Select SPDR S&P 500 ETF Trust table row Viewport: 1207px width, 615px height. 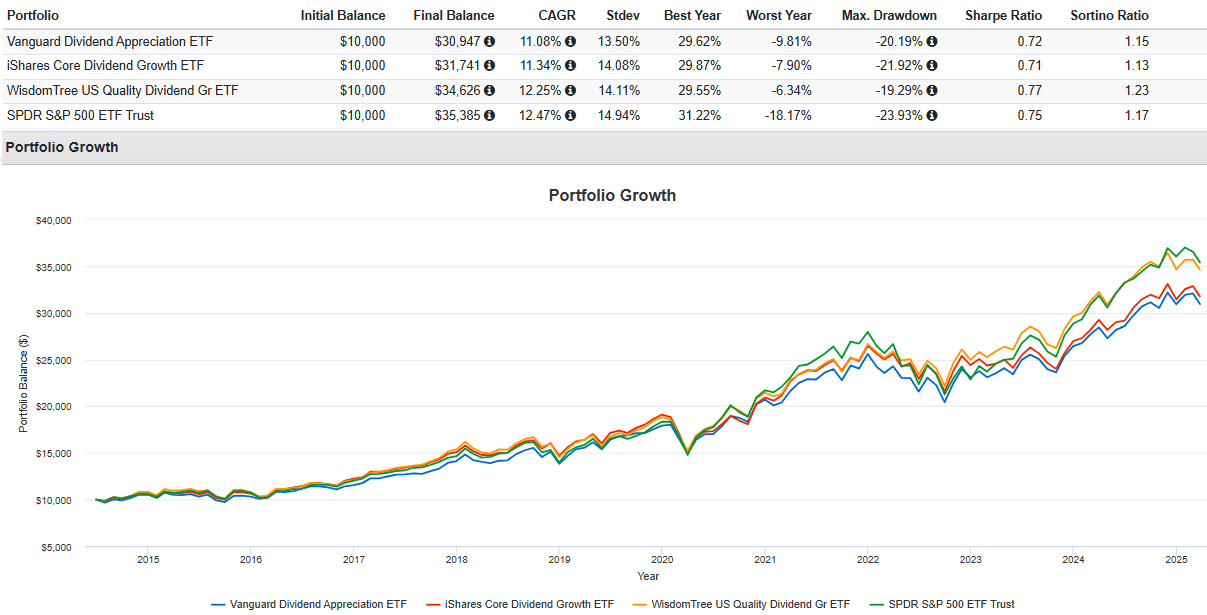pos(80,116)
